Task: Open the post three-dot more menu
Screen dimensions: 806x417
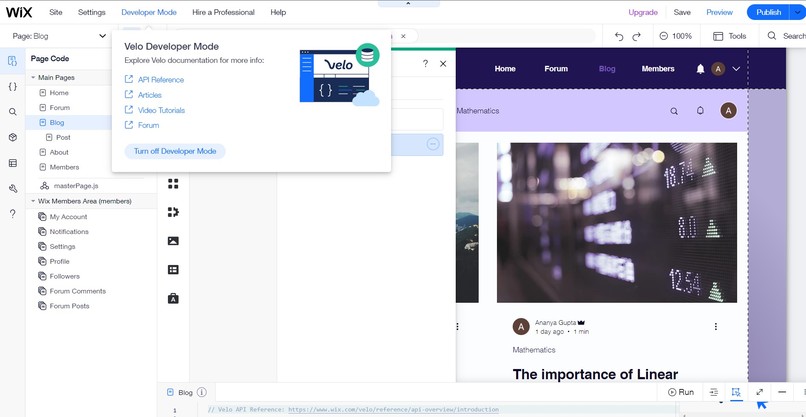Action: click(x=716, y=327)
